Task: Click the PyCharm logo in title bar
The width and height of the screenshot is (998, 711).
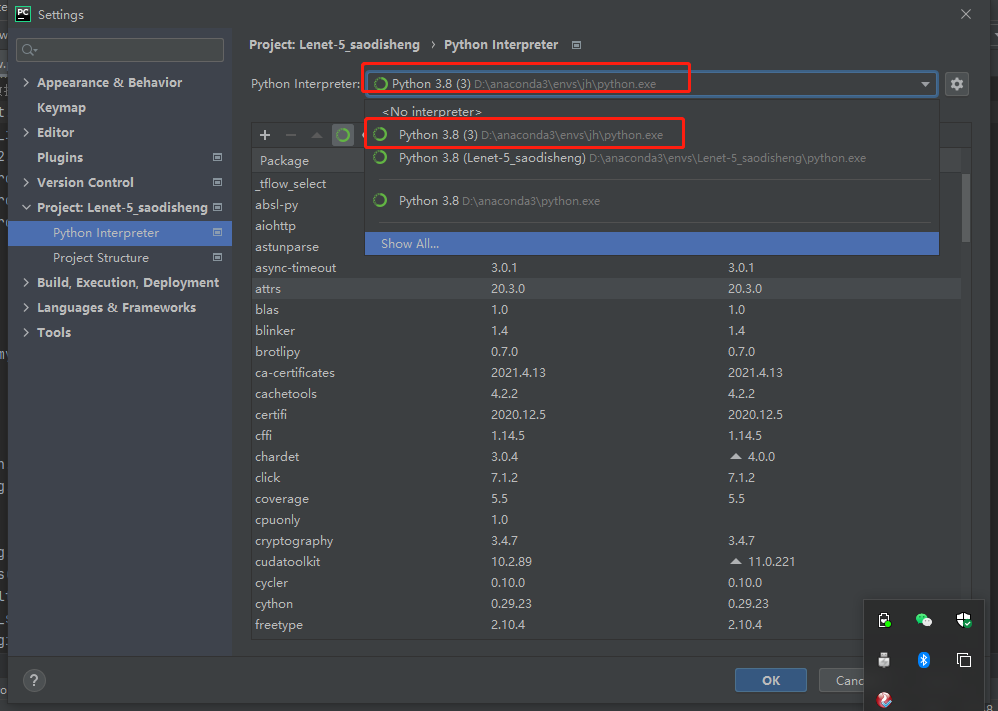Action: (x=23, y=14)
